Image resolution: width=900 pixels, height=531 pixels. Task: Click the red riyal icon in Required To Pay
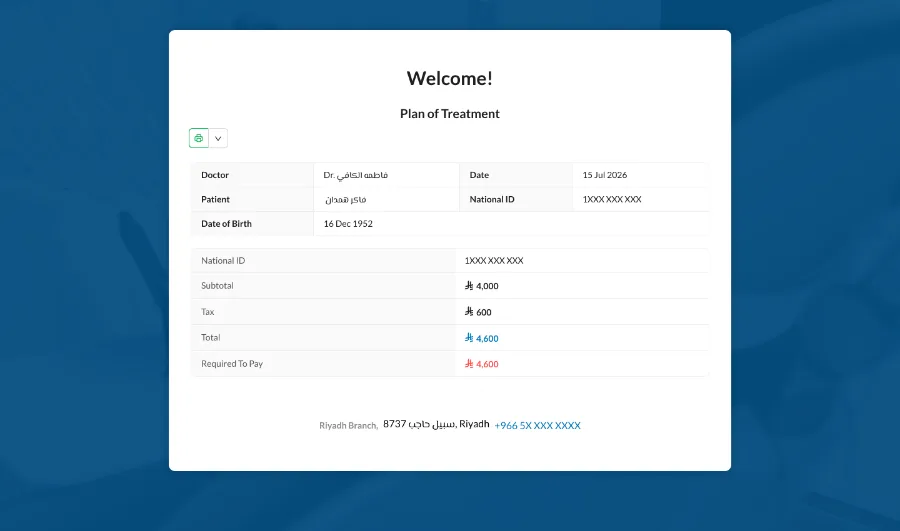click(x=469, y=364)
